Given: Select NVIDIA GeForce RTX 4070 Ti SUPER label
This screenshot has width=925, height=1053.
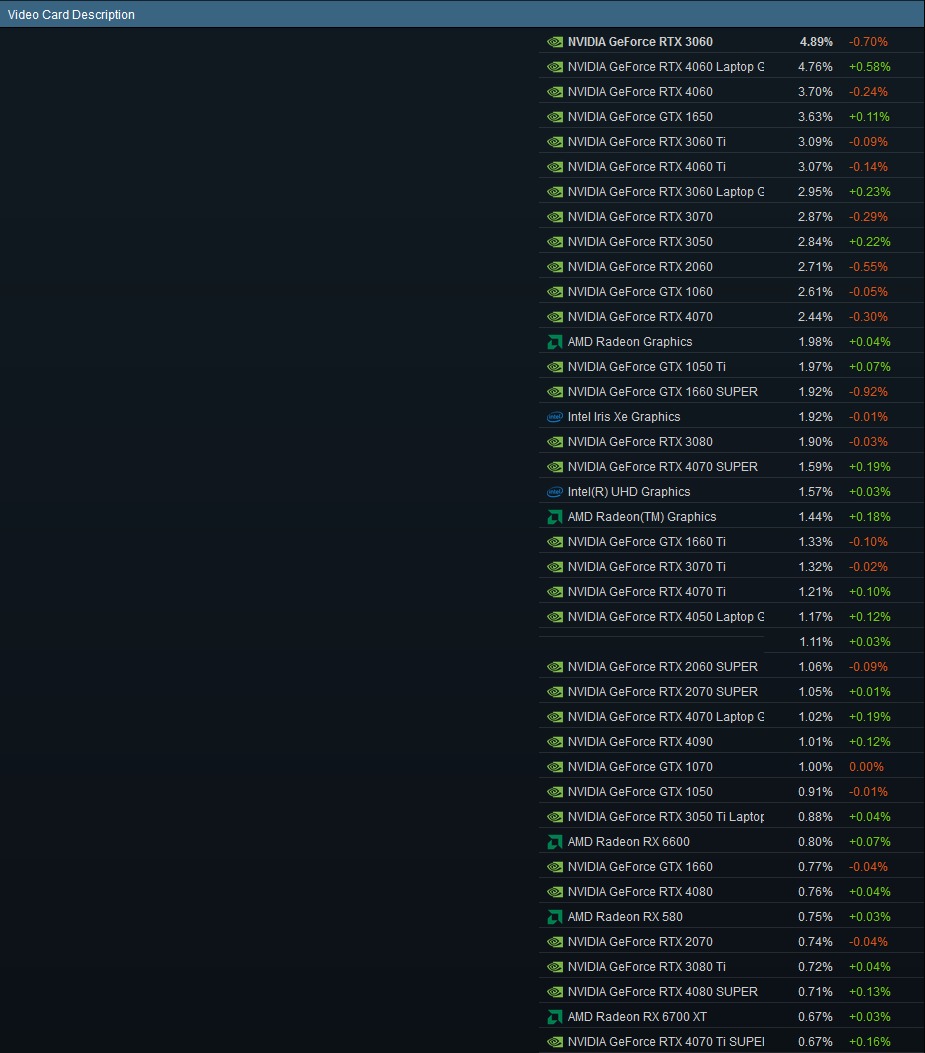Looking at the screenshot, I should point(666,1042).
